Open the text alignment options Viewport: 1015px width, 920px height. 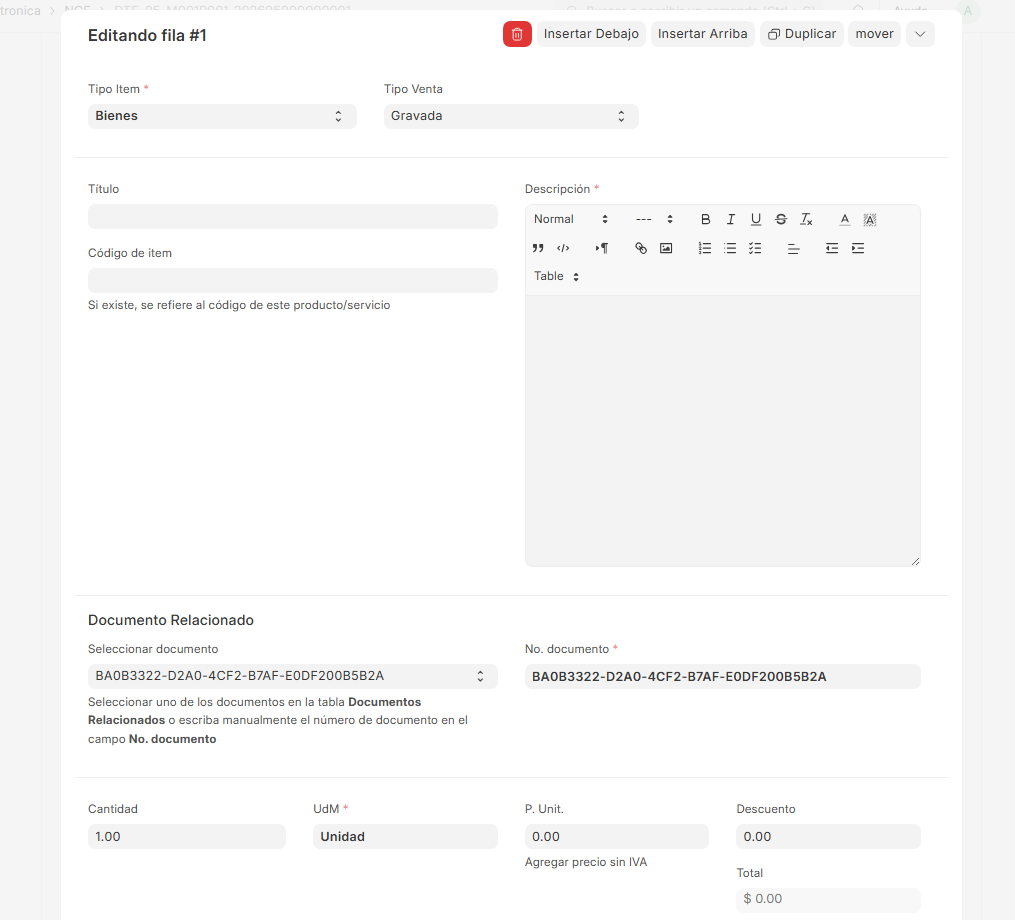coord(794,248)
